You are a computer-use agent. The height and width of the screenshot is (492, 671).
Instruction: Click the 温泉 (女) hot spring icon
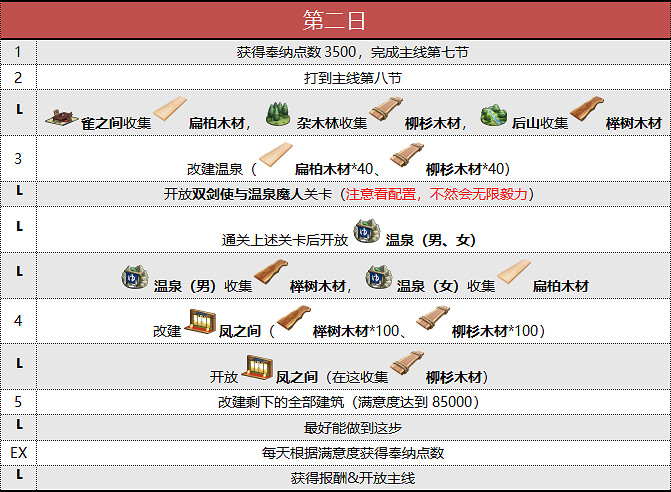(x=379, y=277)
